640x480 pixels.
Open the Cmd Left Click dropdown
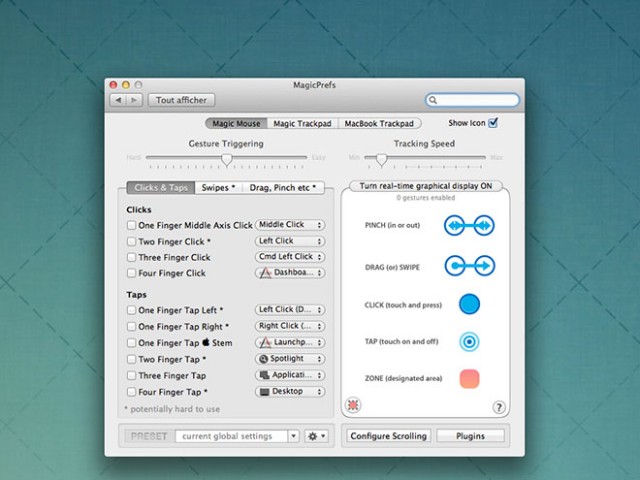[290, 257]
